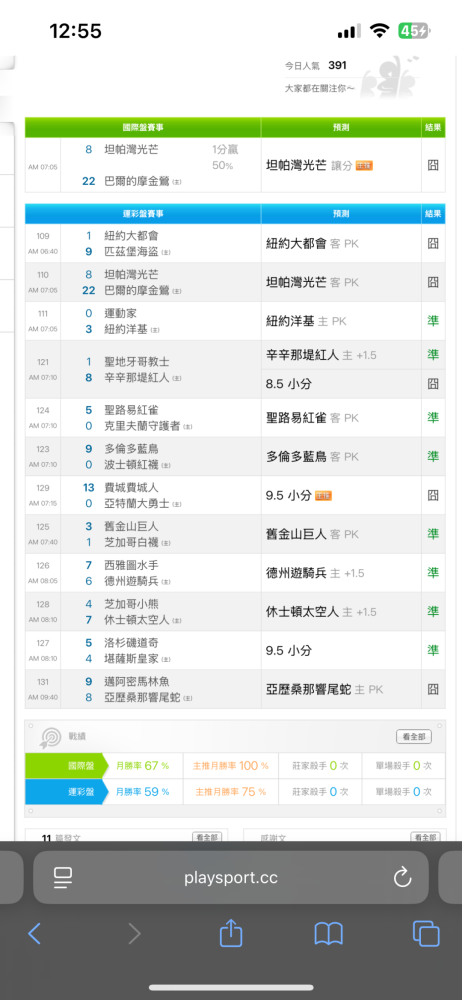
Task: Click 西雅圖水手 team name
Action: pyautogui.click(x=130, y=566)
